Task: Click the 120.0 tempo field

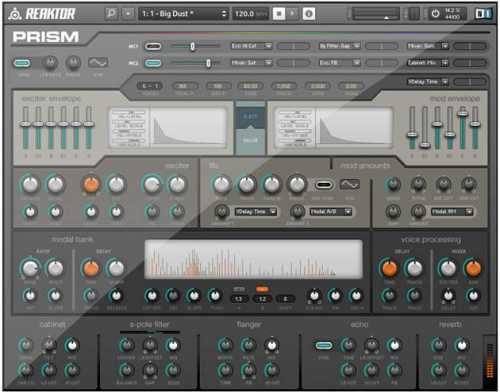Action: (x=251, y=14)
